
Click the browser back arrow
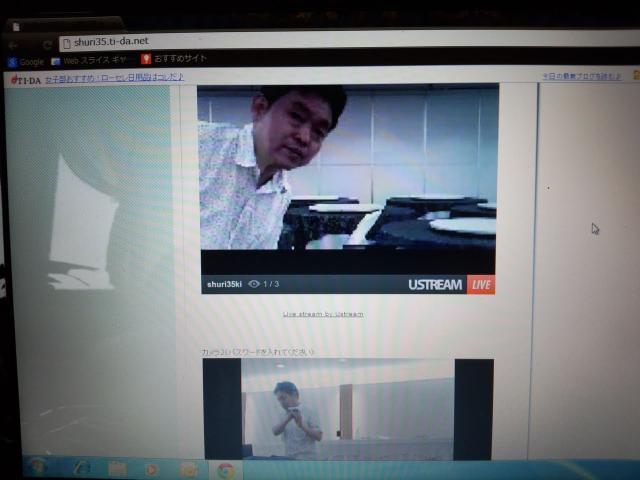pyautogui.click(x=13, y=45)
